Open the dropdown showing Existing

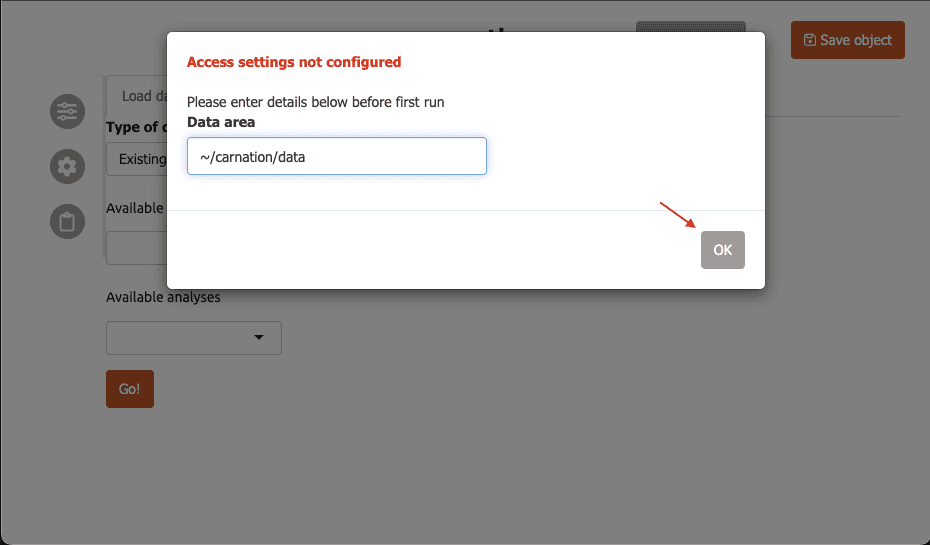[x=136, y=159]
